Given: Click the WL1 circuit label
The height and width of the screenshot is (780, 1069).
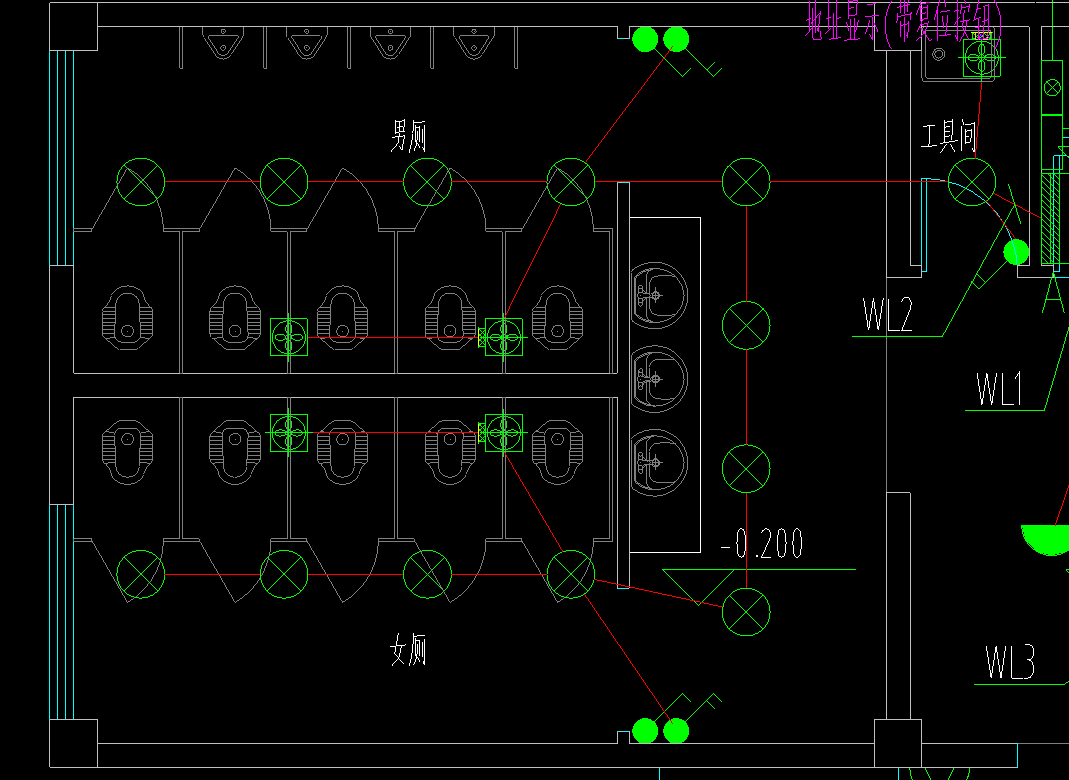Looking at the screenshot, I should pos(999,389).
